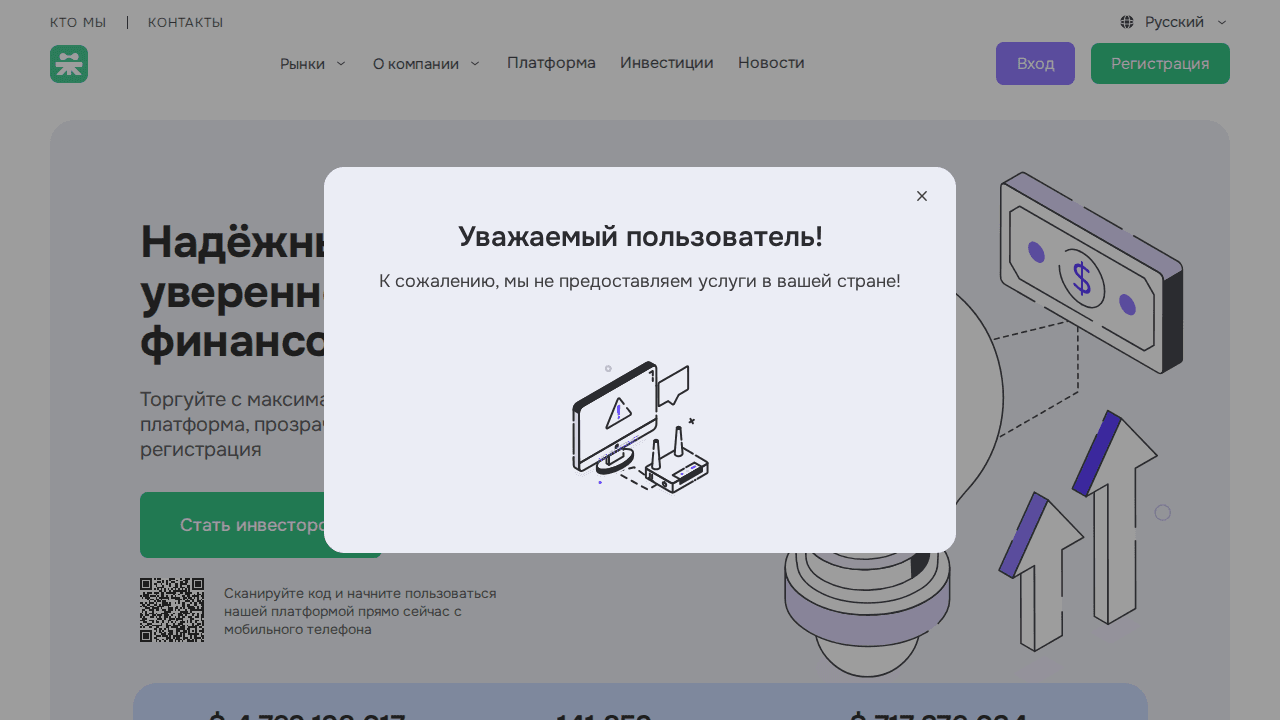Image resolution: width=1280 pixels, height=720 pixels.
Task: Click the green site logo icon
Action: click(69, 64)
